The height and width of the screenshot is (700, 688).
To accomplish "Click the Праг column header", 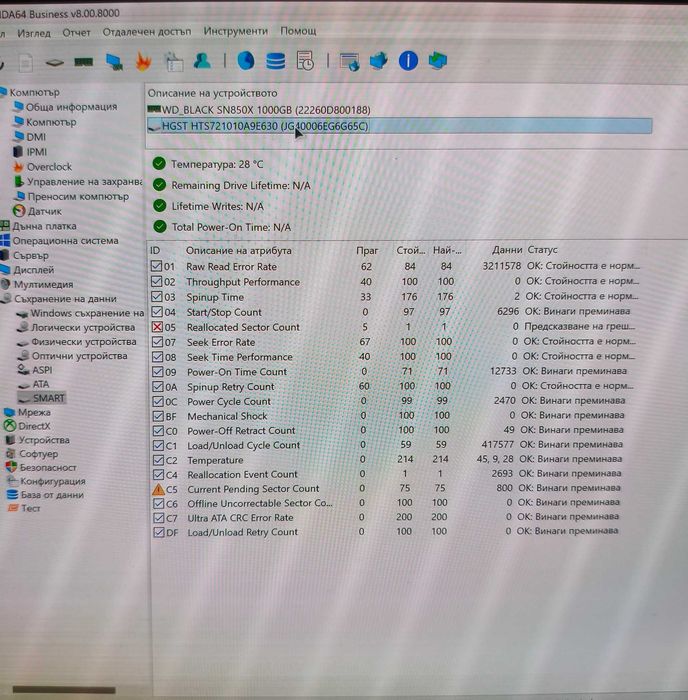I will 367,250.
